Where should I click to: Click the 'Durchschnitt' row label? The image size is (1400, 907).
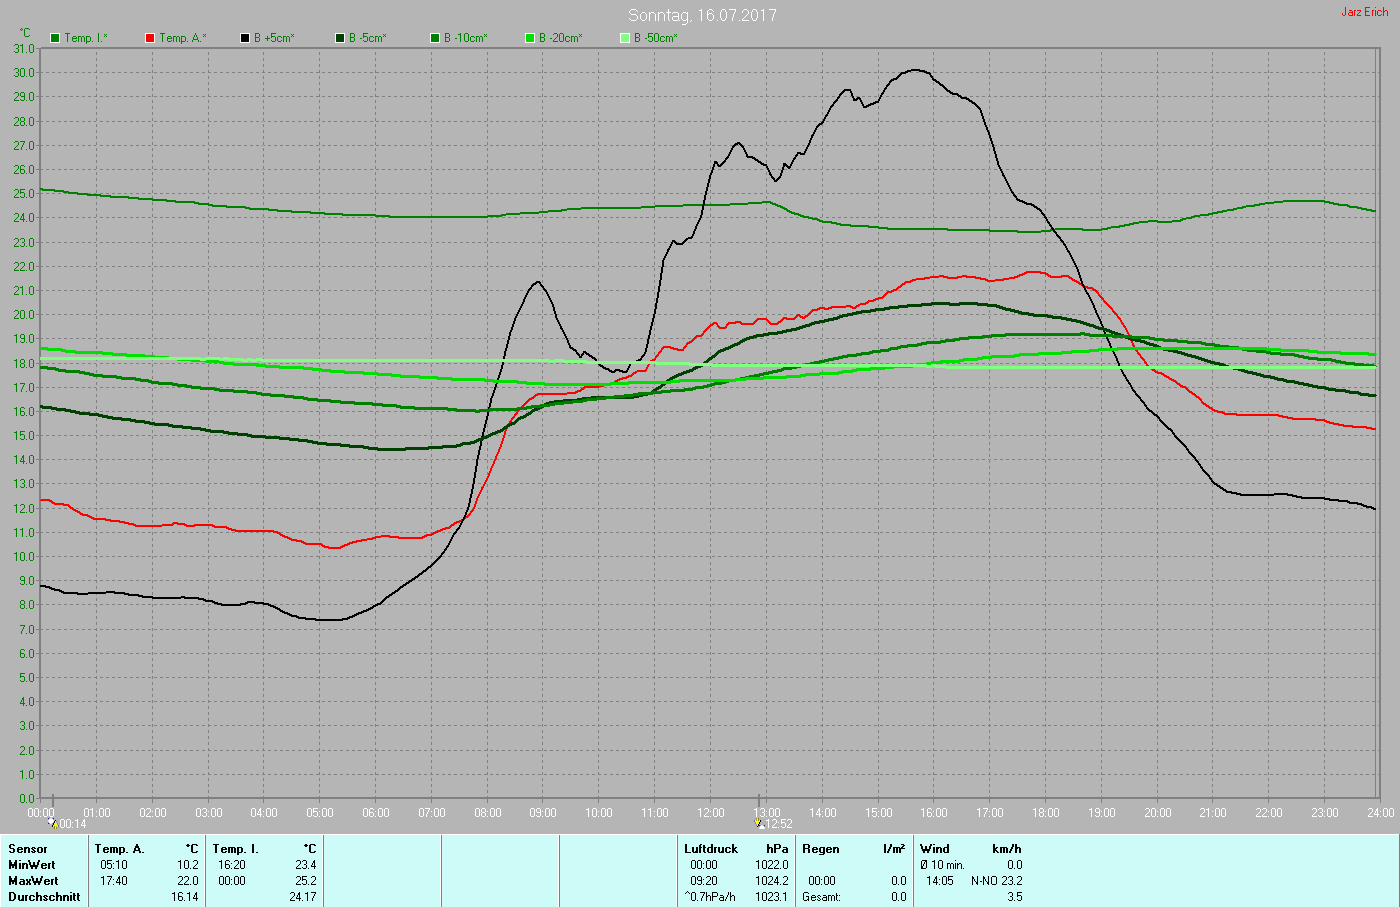(x=44, y=897)
